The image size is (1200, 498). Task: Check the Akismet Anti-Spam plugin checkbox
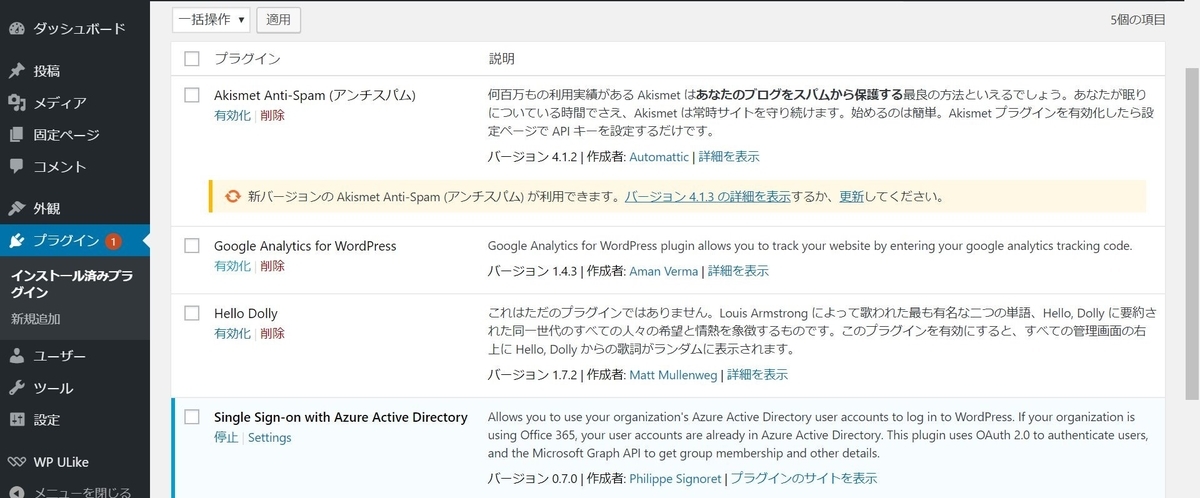192,95
